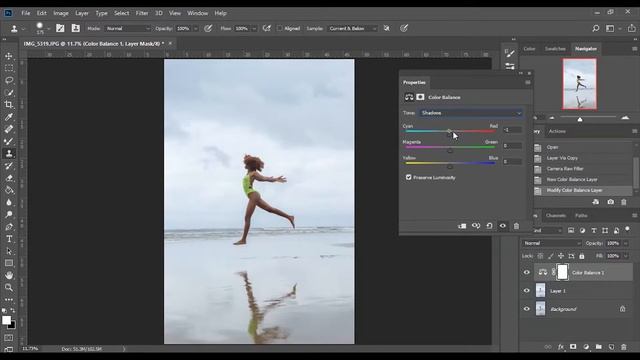Toggle the Preserve Luminosity checkbox
This screenshot has width=640, height=360.
click(409, 177)
